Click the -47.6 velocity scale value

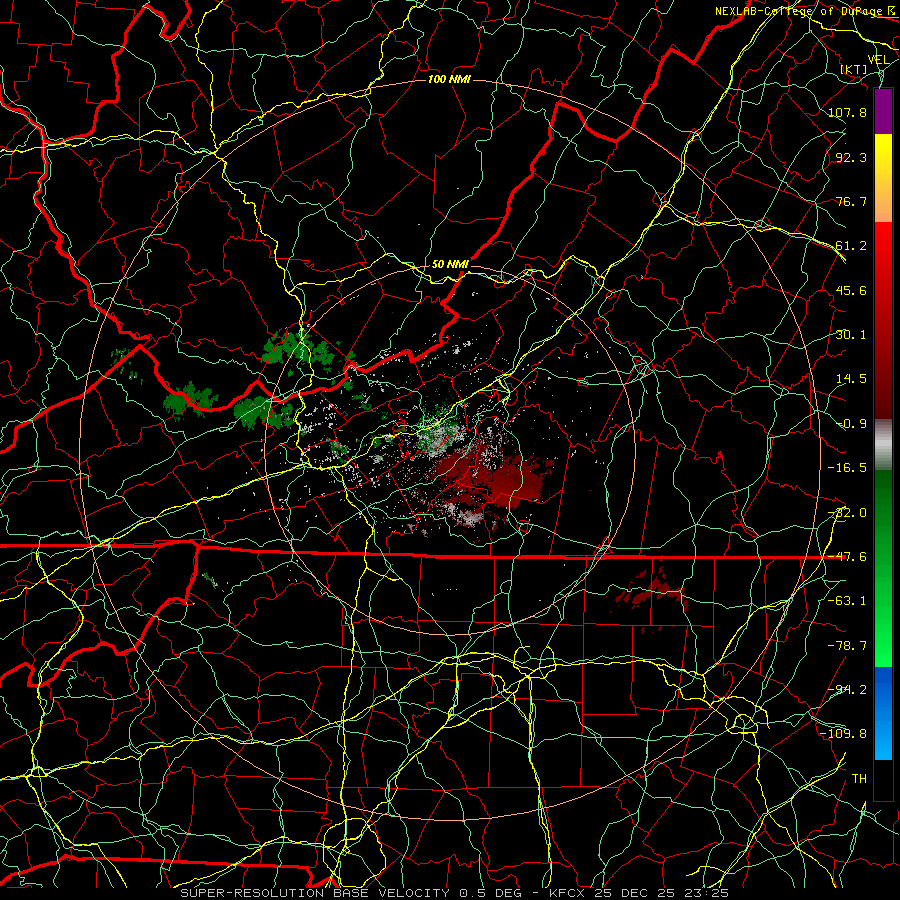[847, 557]
